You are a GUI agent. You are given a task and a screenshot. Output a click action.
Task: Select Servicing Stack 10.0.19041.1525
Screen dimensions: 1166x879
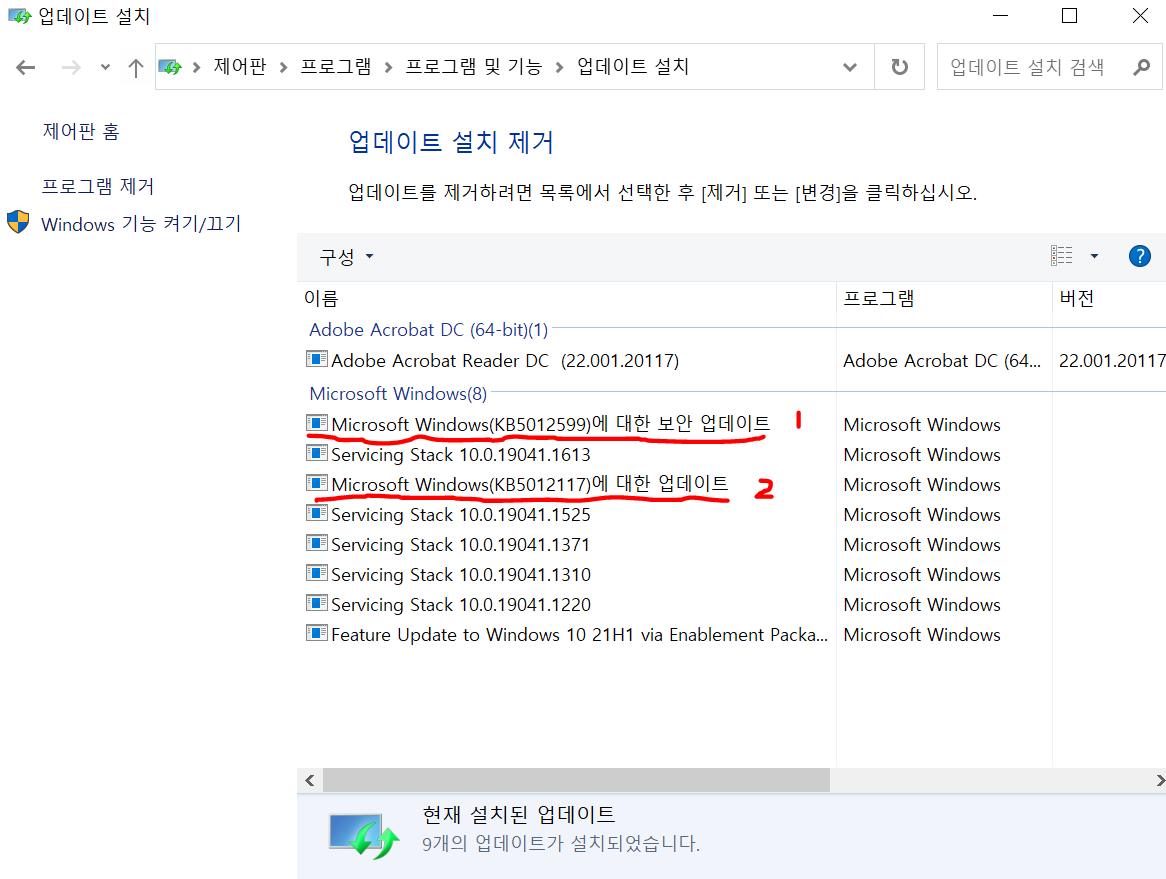[460, 515]
